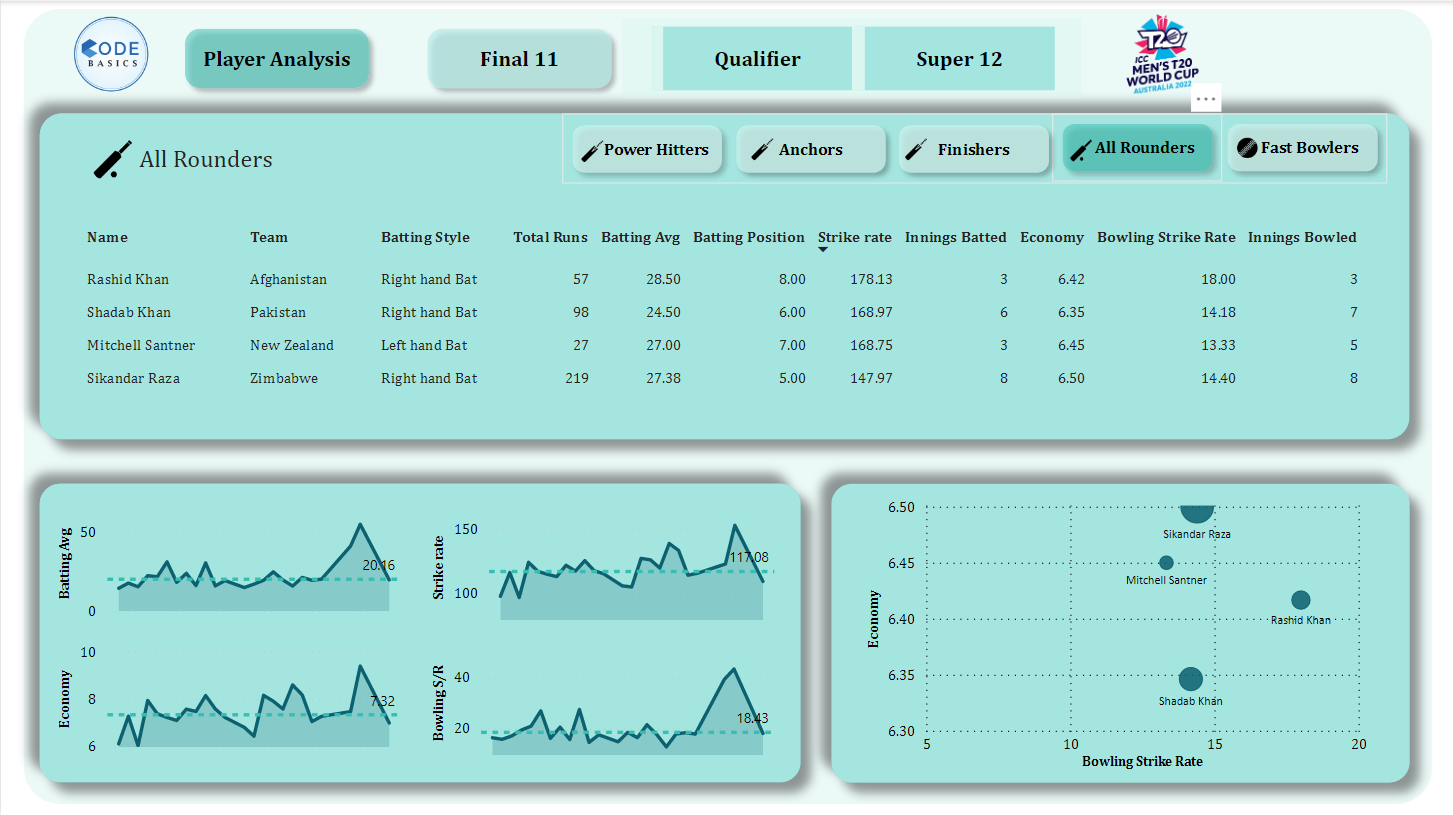Viewport: 1453px width, 815px height.
Task: Enable the Fast Bowlers filter
Action: (1303, 147)
